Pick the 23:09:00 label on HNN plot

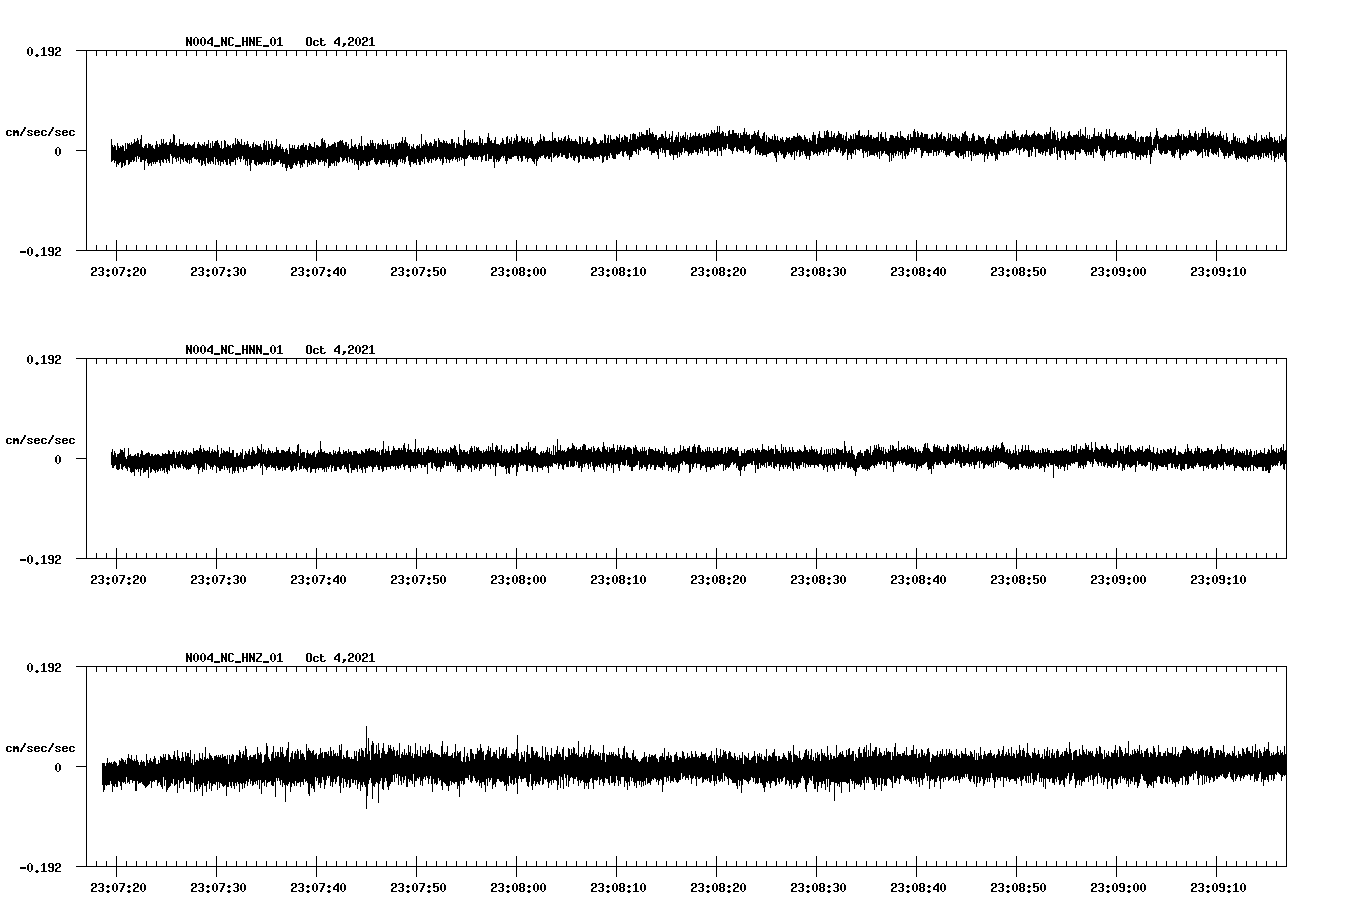(1118, 580)
